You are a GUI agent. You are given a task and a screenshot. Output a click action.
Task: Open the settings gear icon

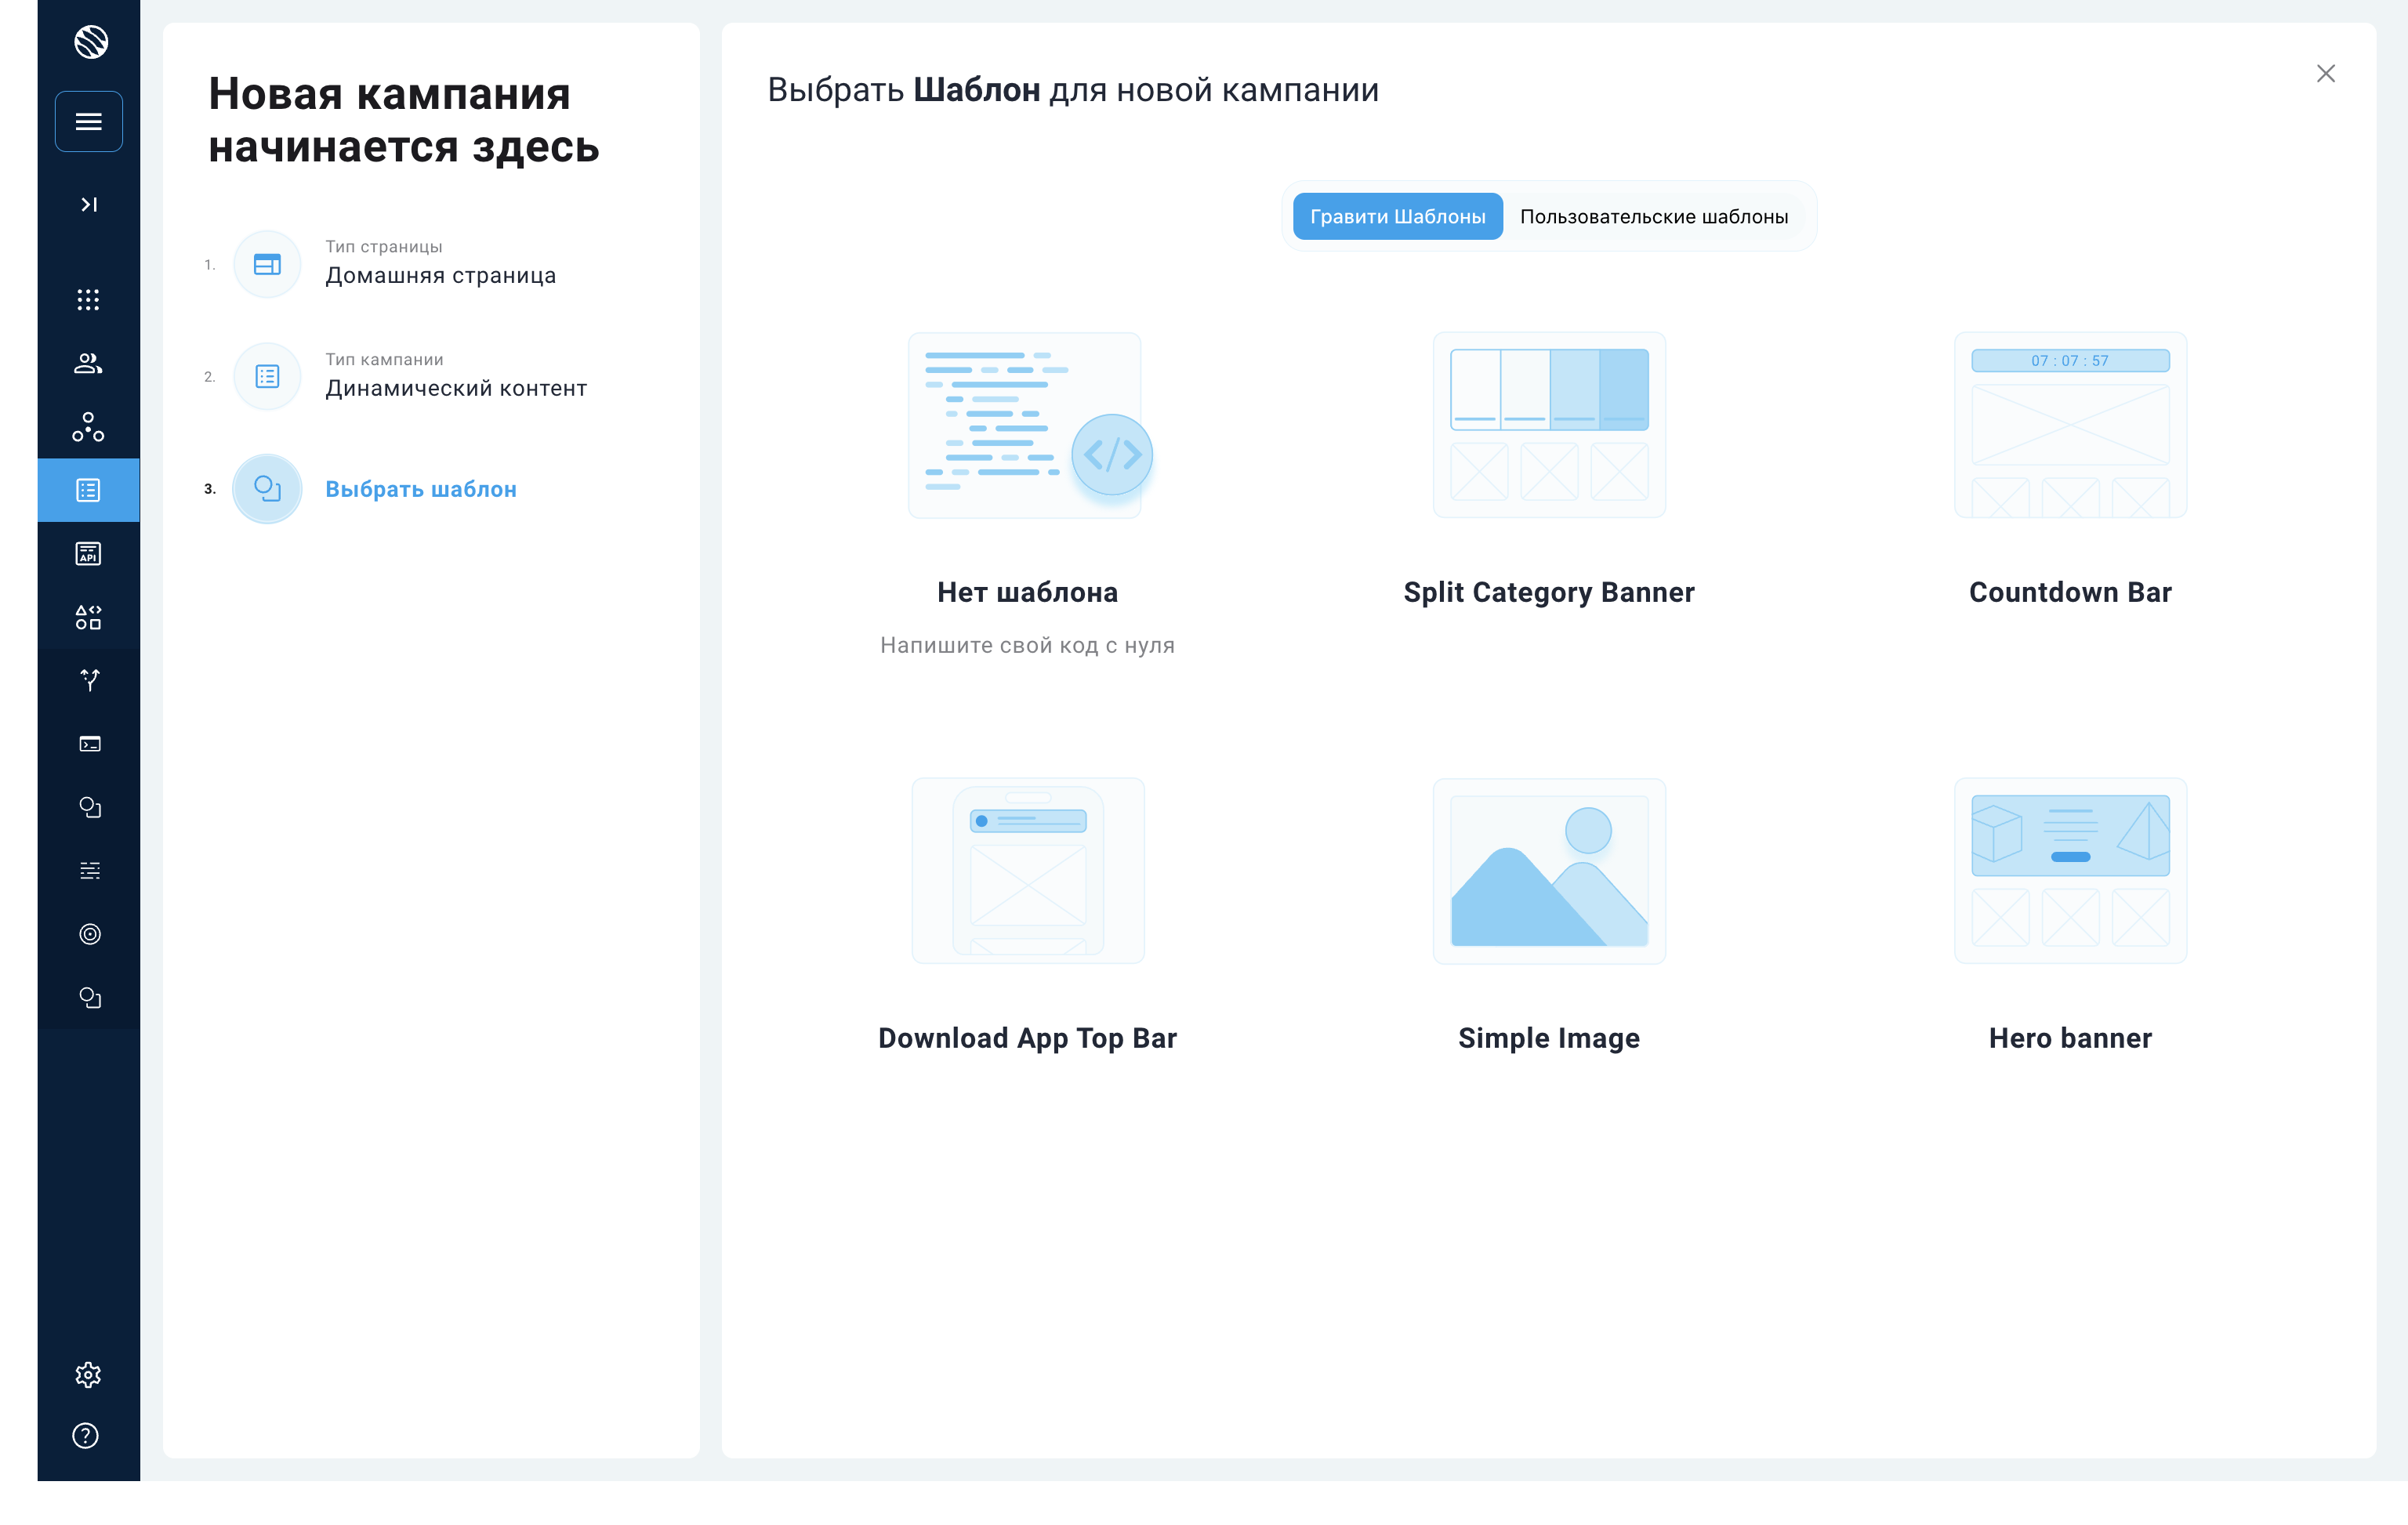tap(89, 1374)
